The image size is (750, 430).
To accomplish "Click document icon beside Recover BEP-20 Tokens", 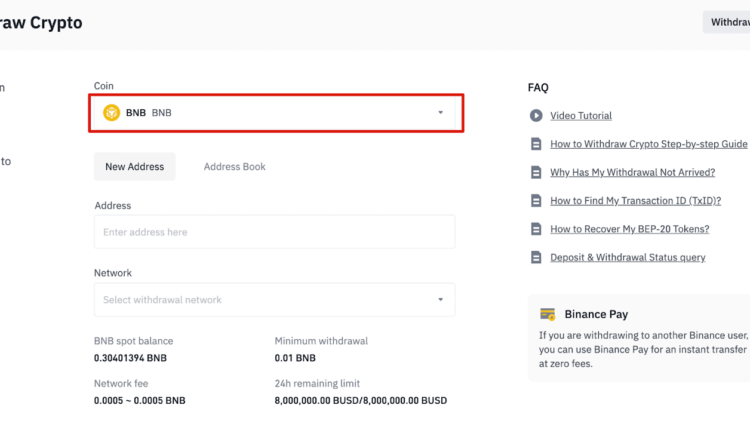I will tap(536, 229).
